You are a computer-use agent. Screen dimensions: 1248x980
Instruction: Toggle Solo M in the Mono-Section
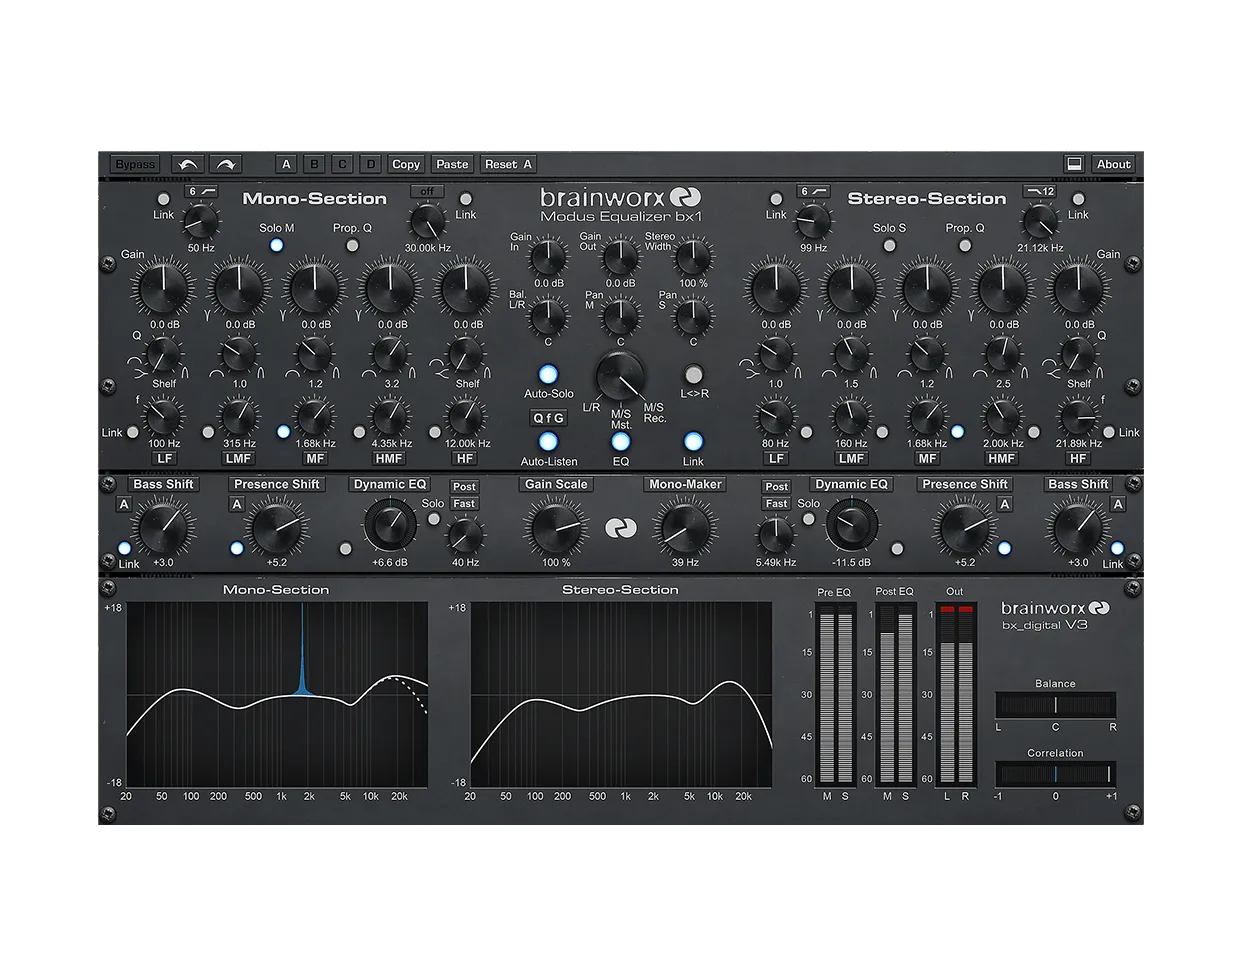coord(276,245)
